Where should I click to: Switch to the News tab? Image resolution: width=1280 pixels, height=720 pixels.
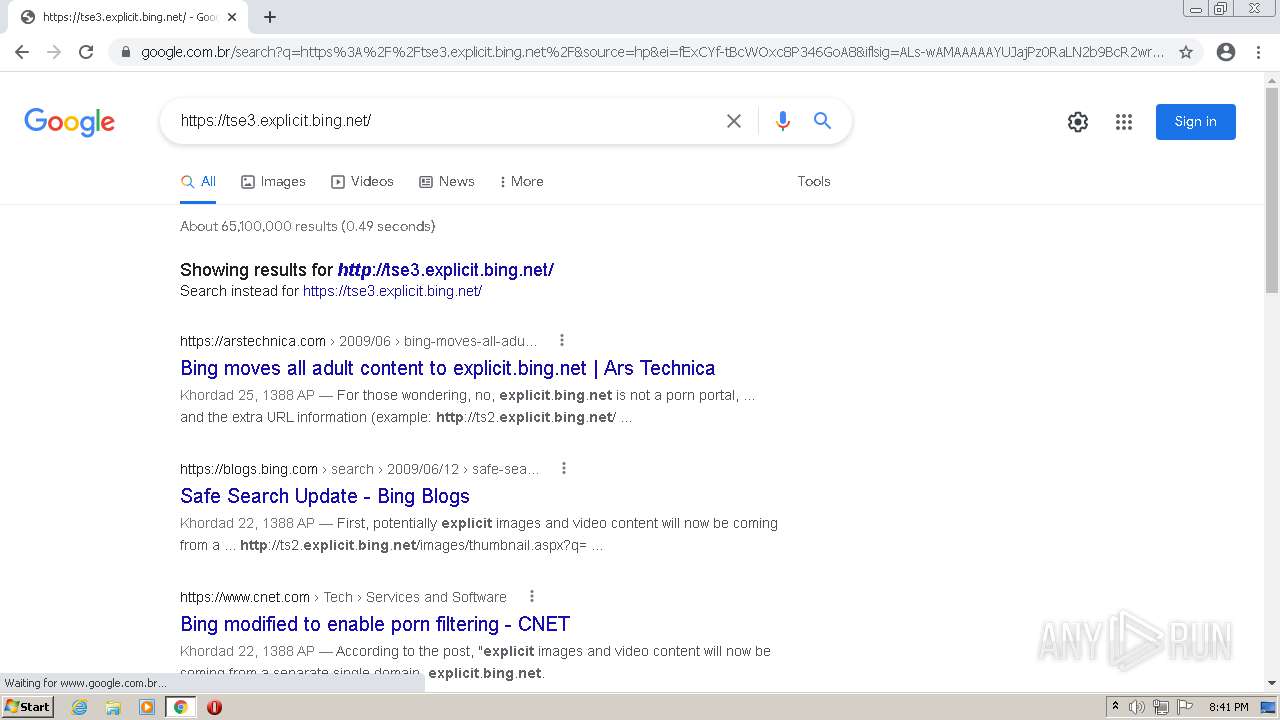(x=446, y=182)
